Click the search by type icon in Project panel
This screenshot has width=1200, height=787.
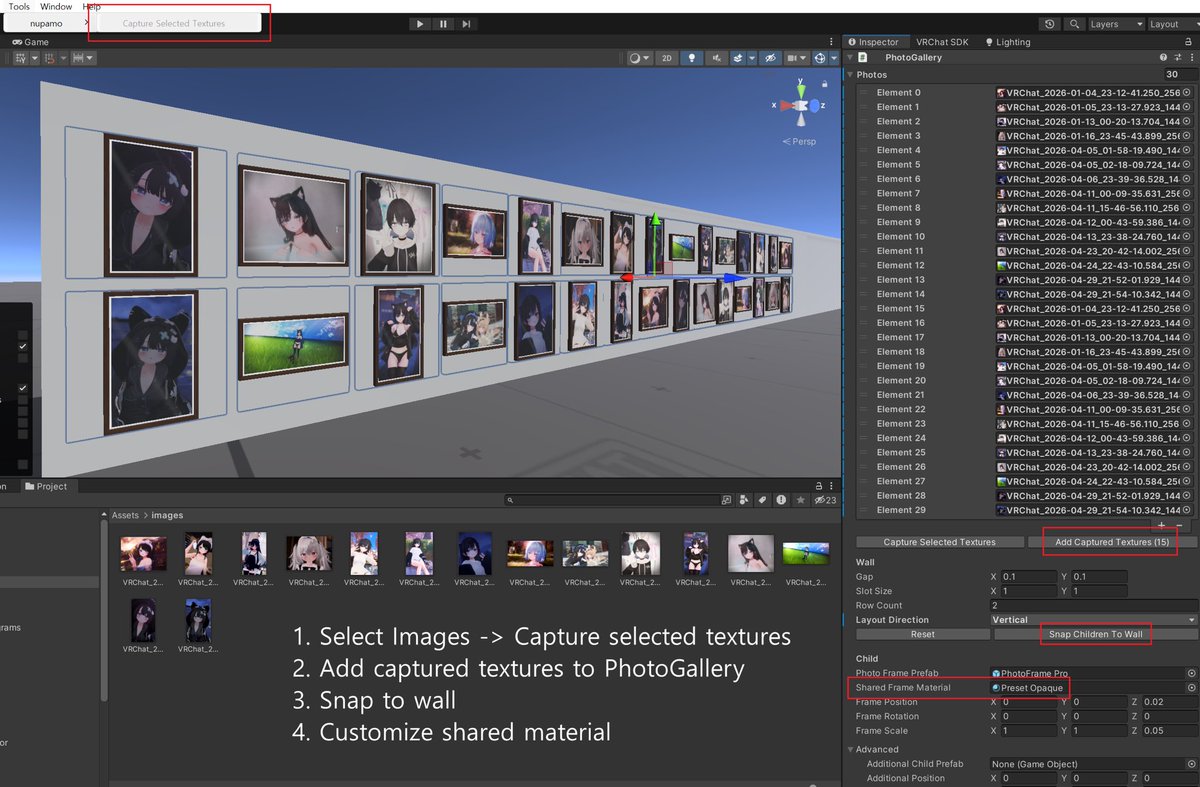coord(743,499)
